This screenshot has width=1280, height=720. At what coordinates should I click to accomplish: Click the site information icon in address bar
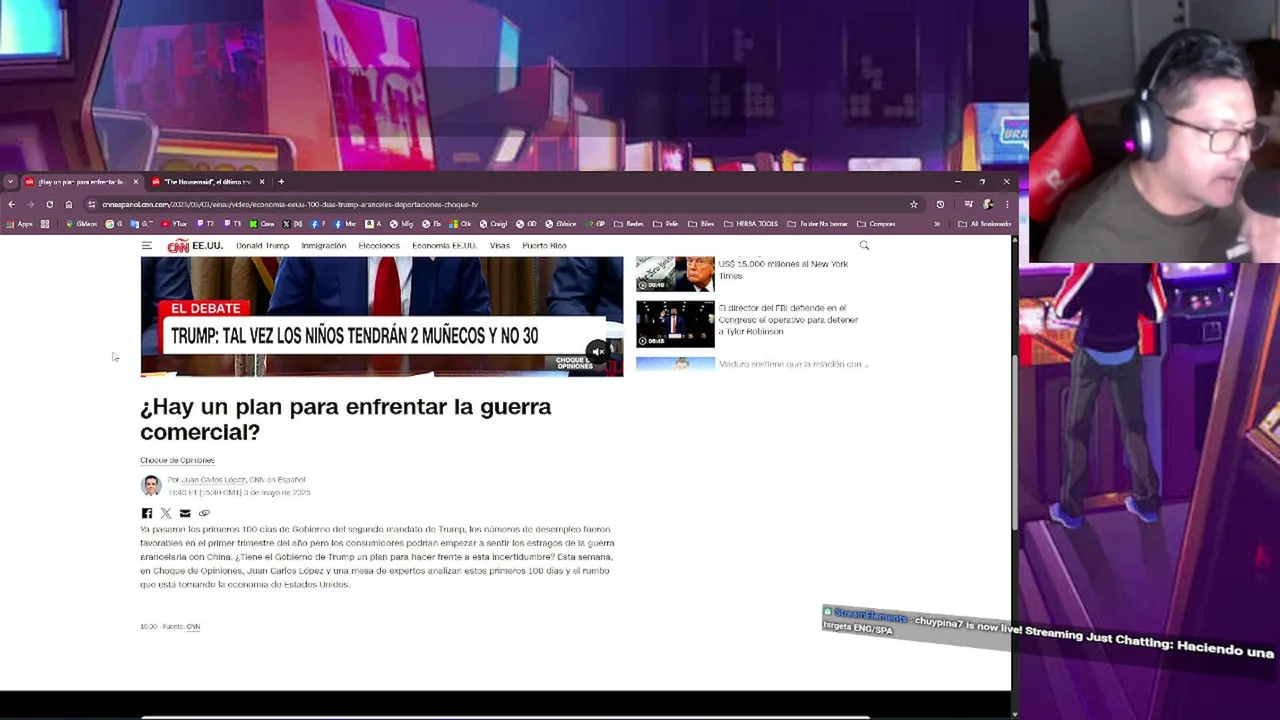click(91, 204)
